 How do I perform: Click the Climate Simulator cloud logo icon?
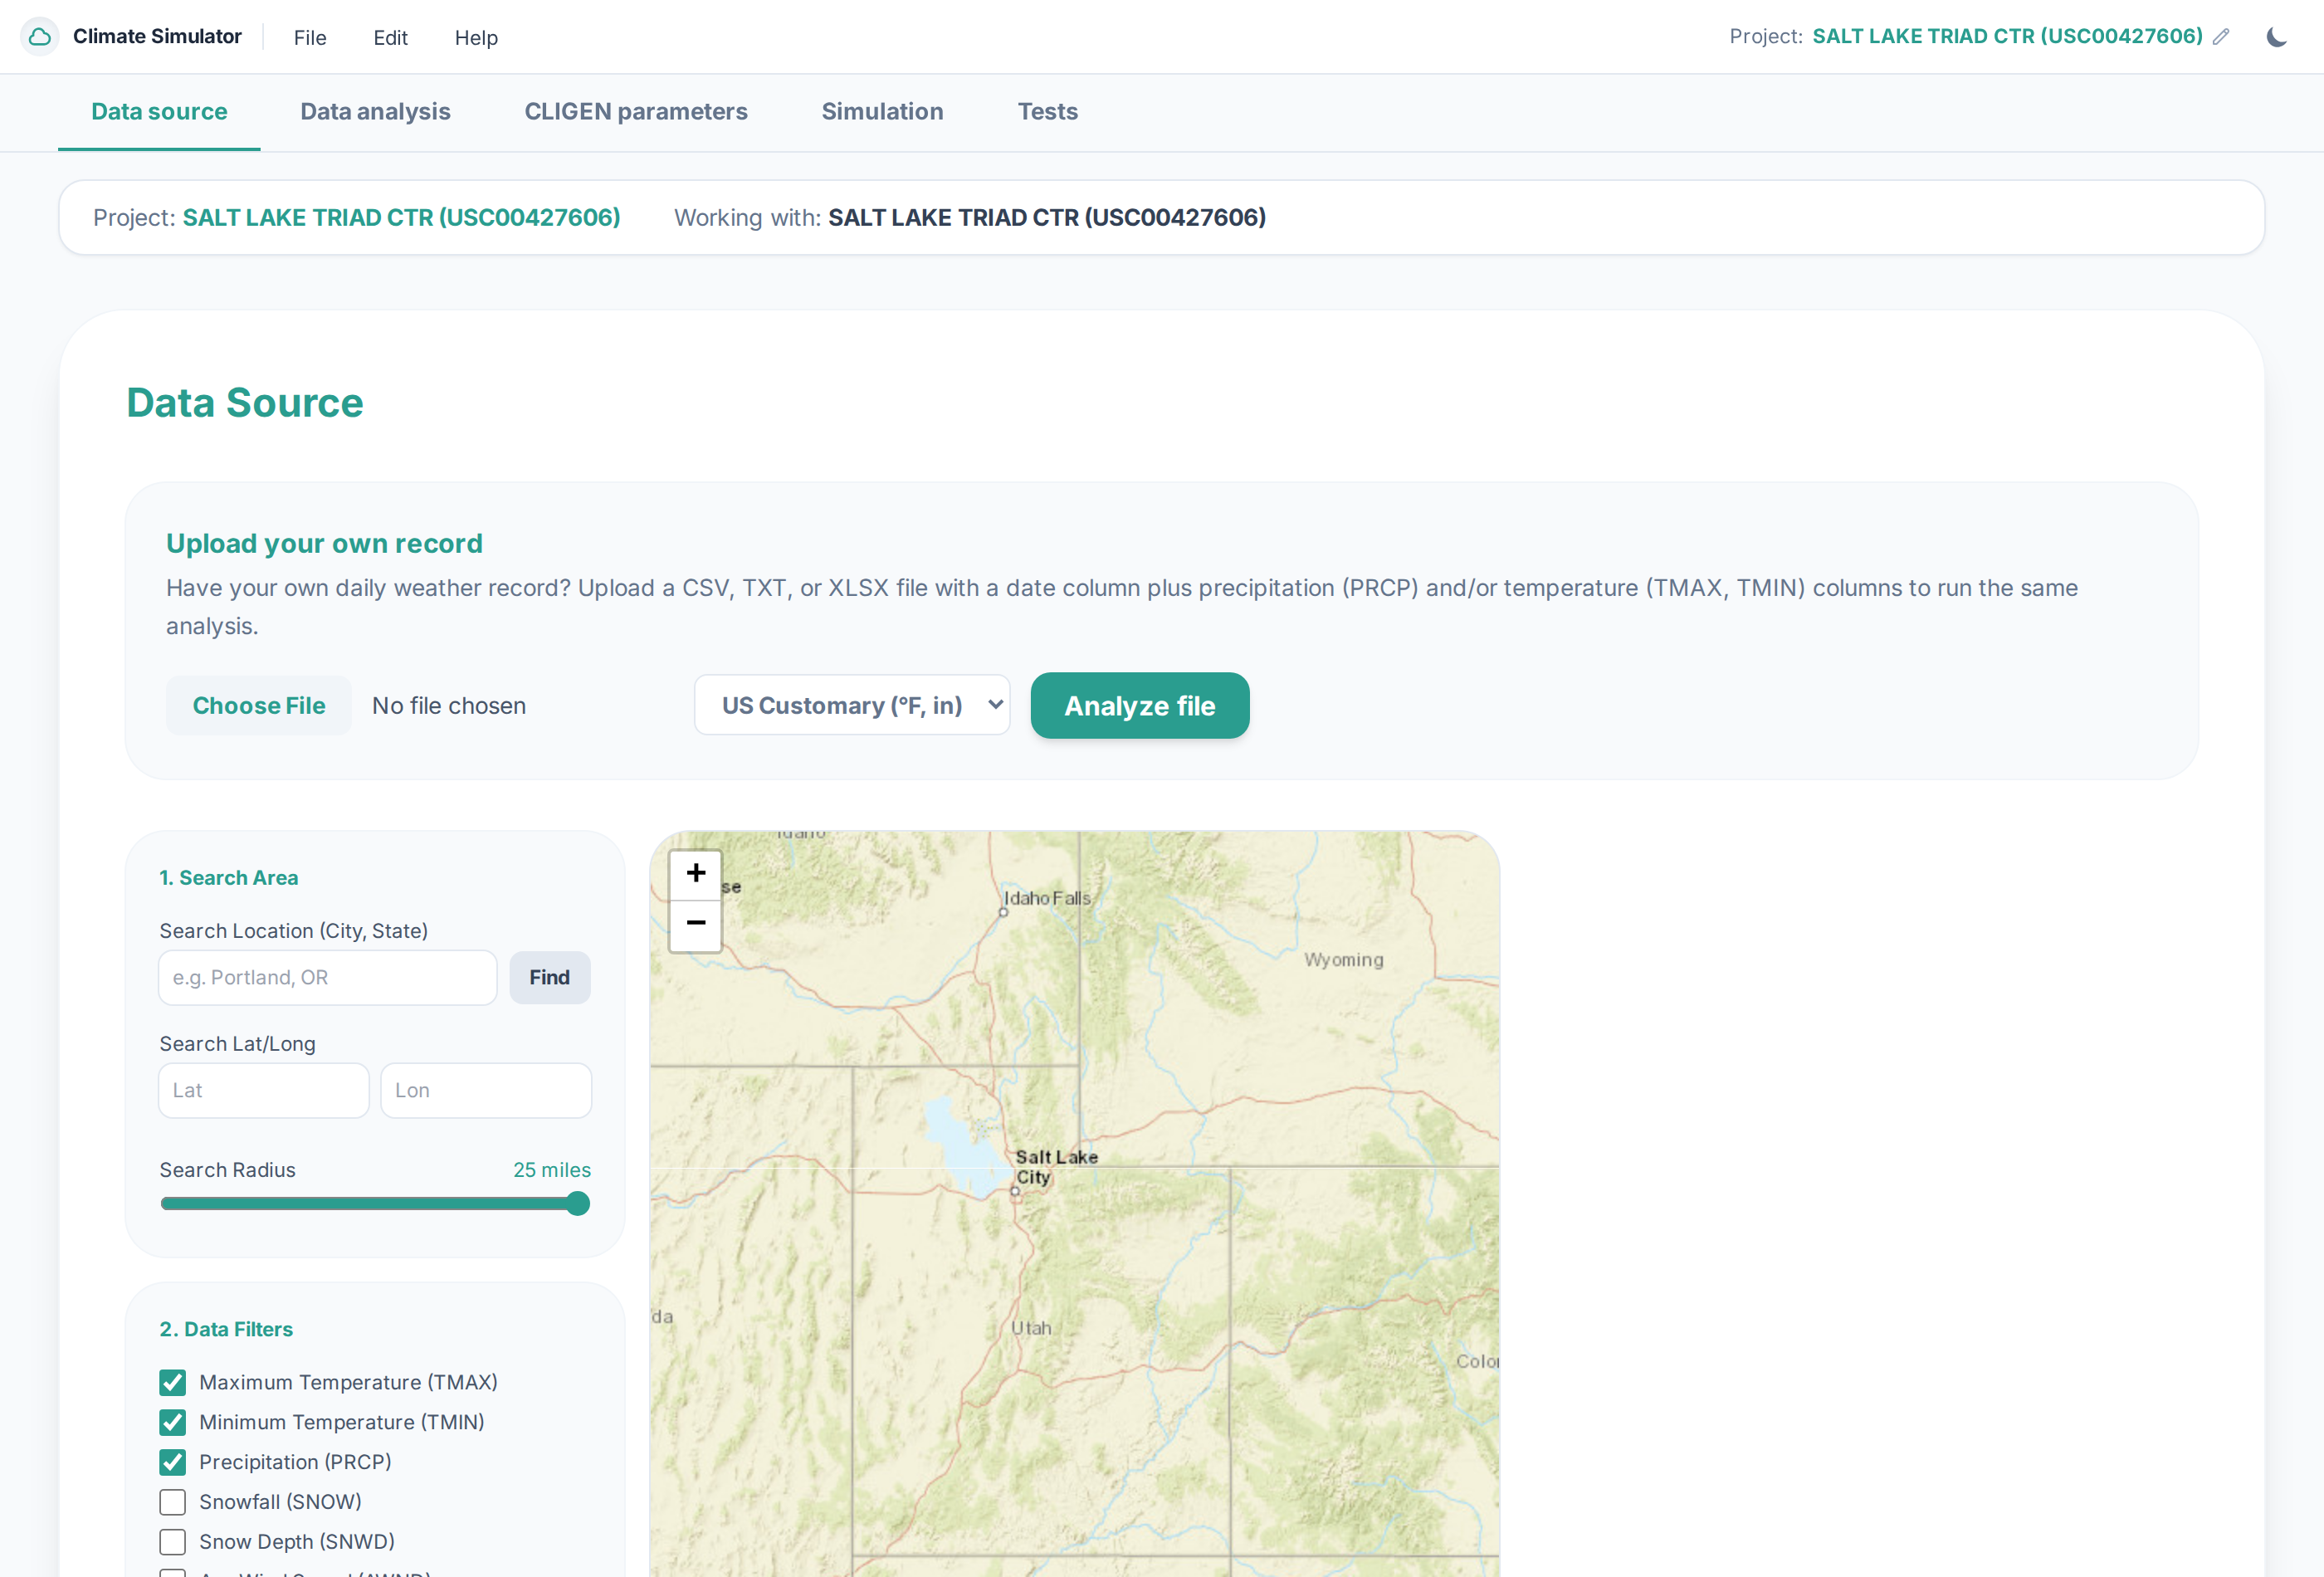[x=40, y=37]
